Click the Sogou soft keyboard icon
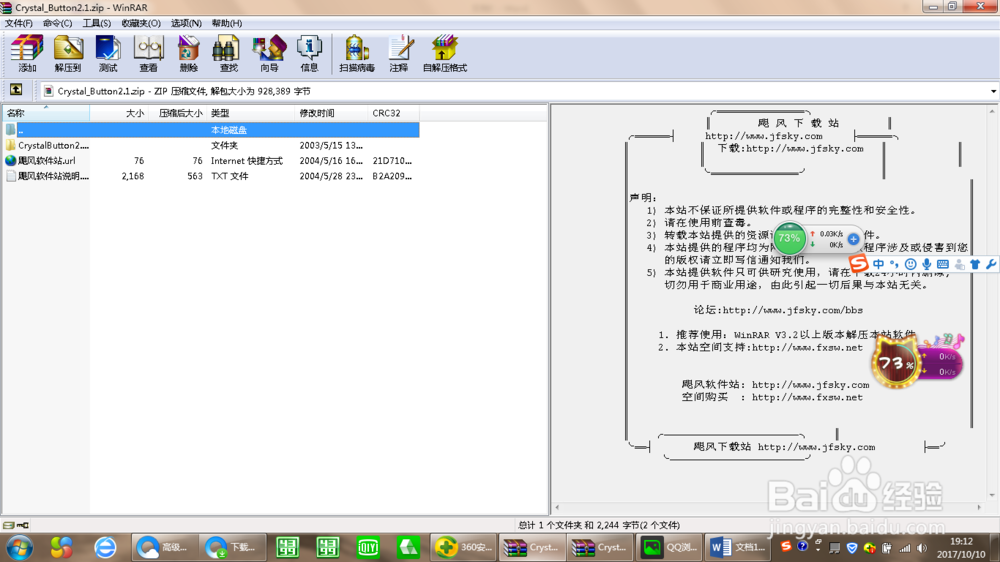The width and height of the screenshot is (1000, 562). (943, 264)
